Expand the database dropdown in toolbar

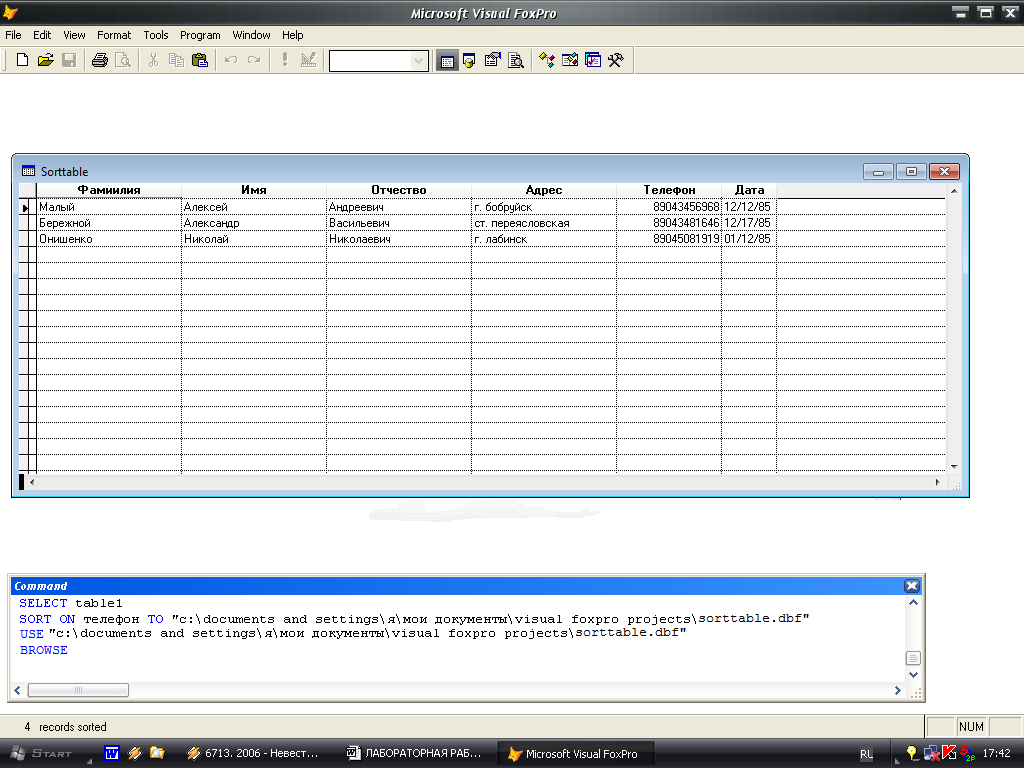(418, 61)
